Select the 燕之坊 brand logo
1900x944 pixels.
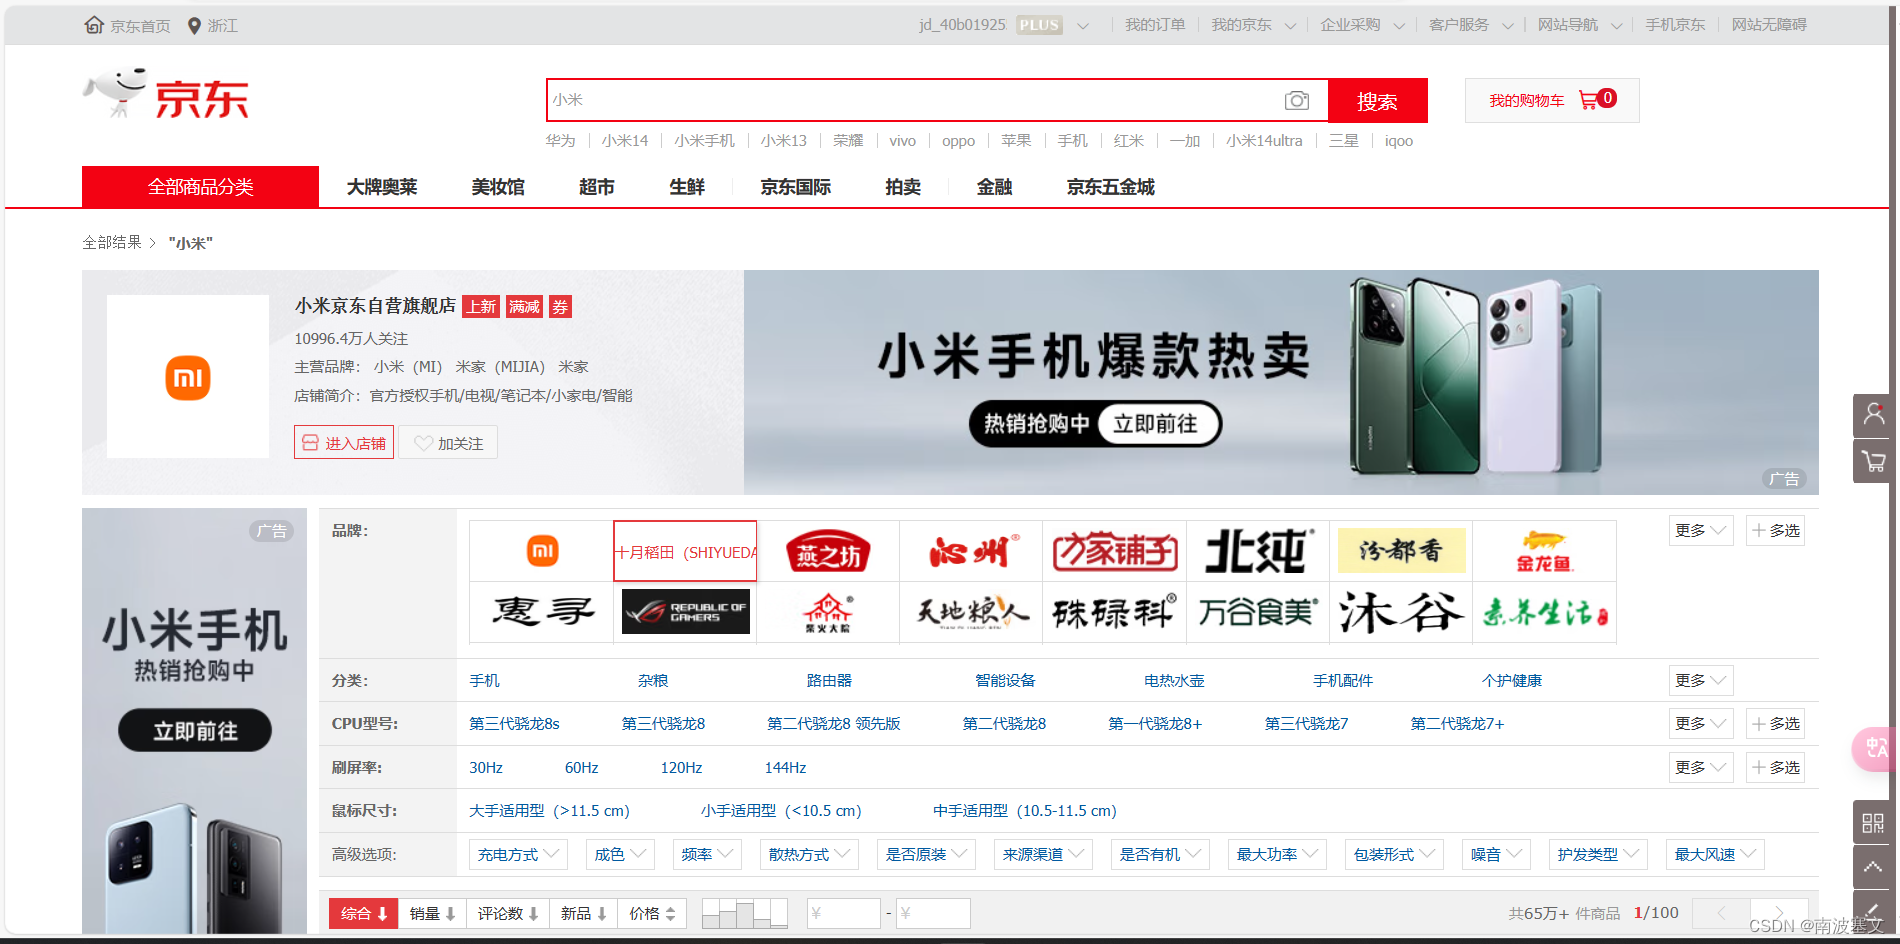point(828,551)
